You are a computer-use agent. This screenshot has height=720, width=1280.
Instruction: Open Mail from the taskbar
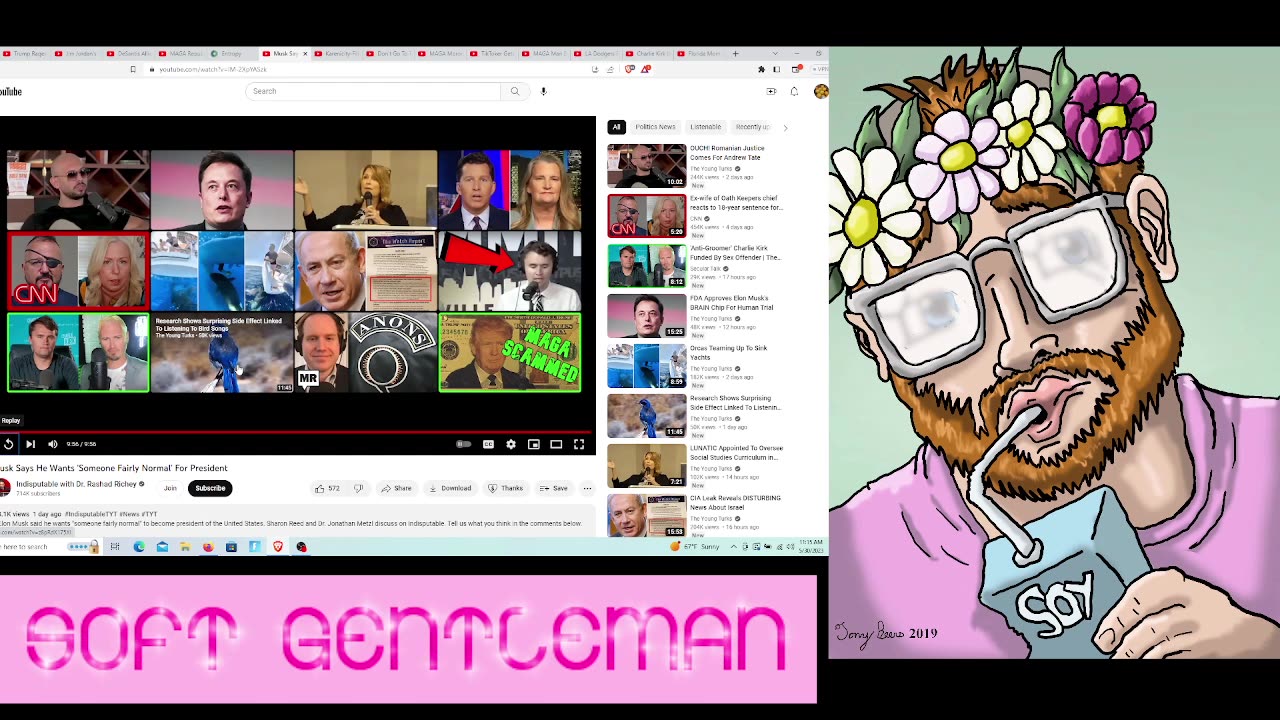[x=162, y=547]
